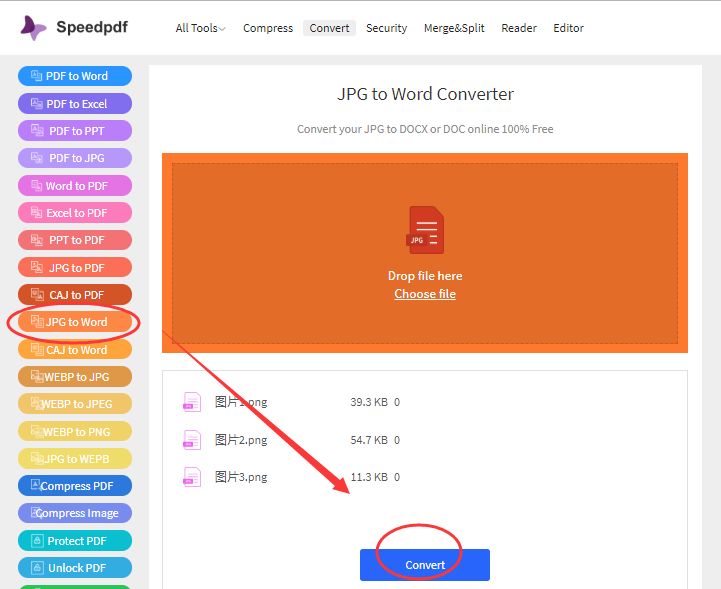This screenshot has height=589, width=721.
Task: Click the JPG to PDF sidebar icon
Action: tap(37, 266)
